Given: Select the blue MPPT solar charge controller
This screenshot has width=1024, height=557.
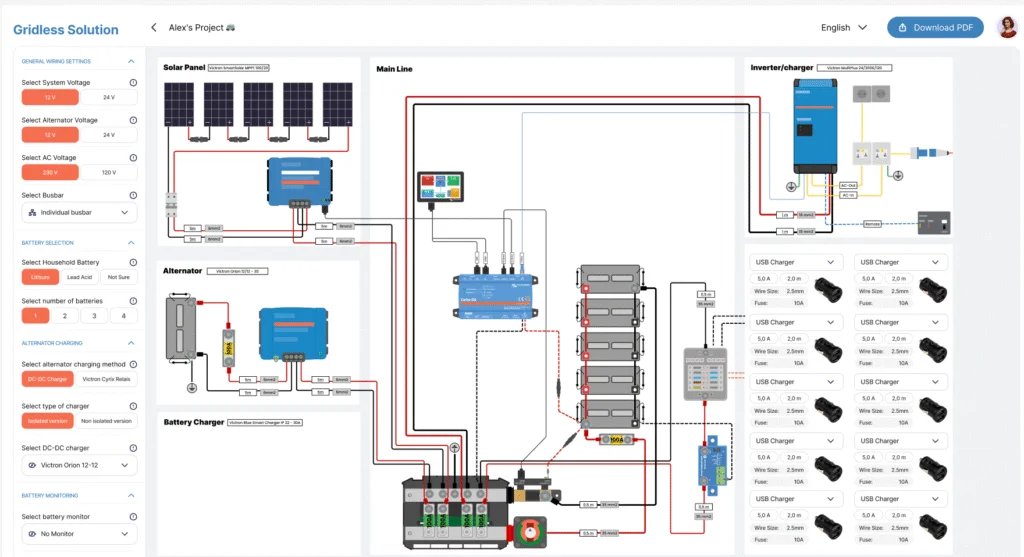Looking at the screenshot, I should [300, 183].
